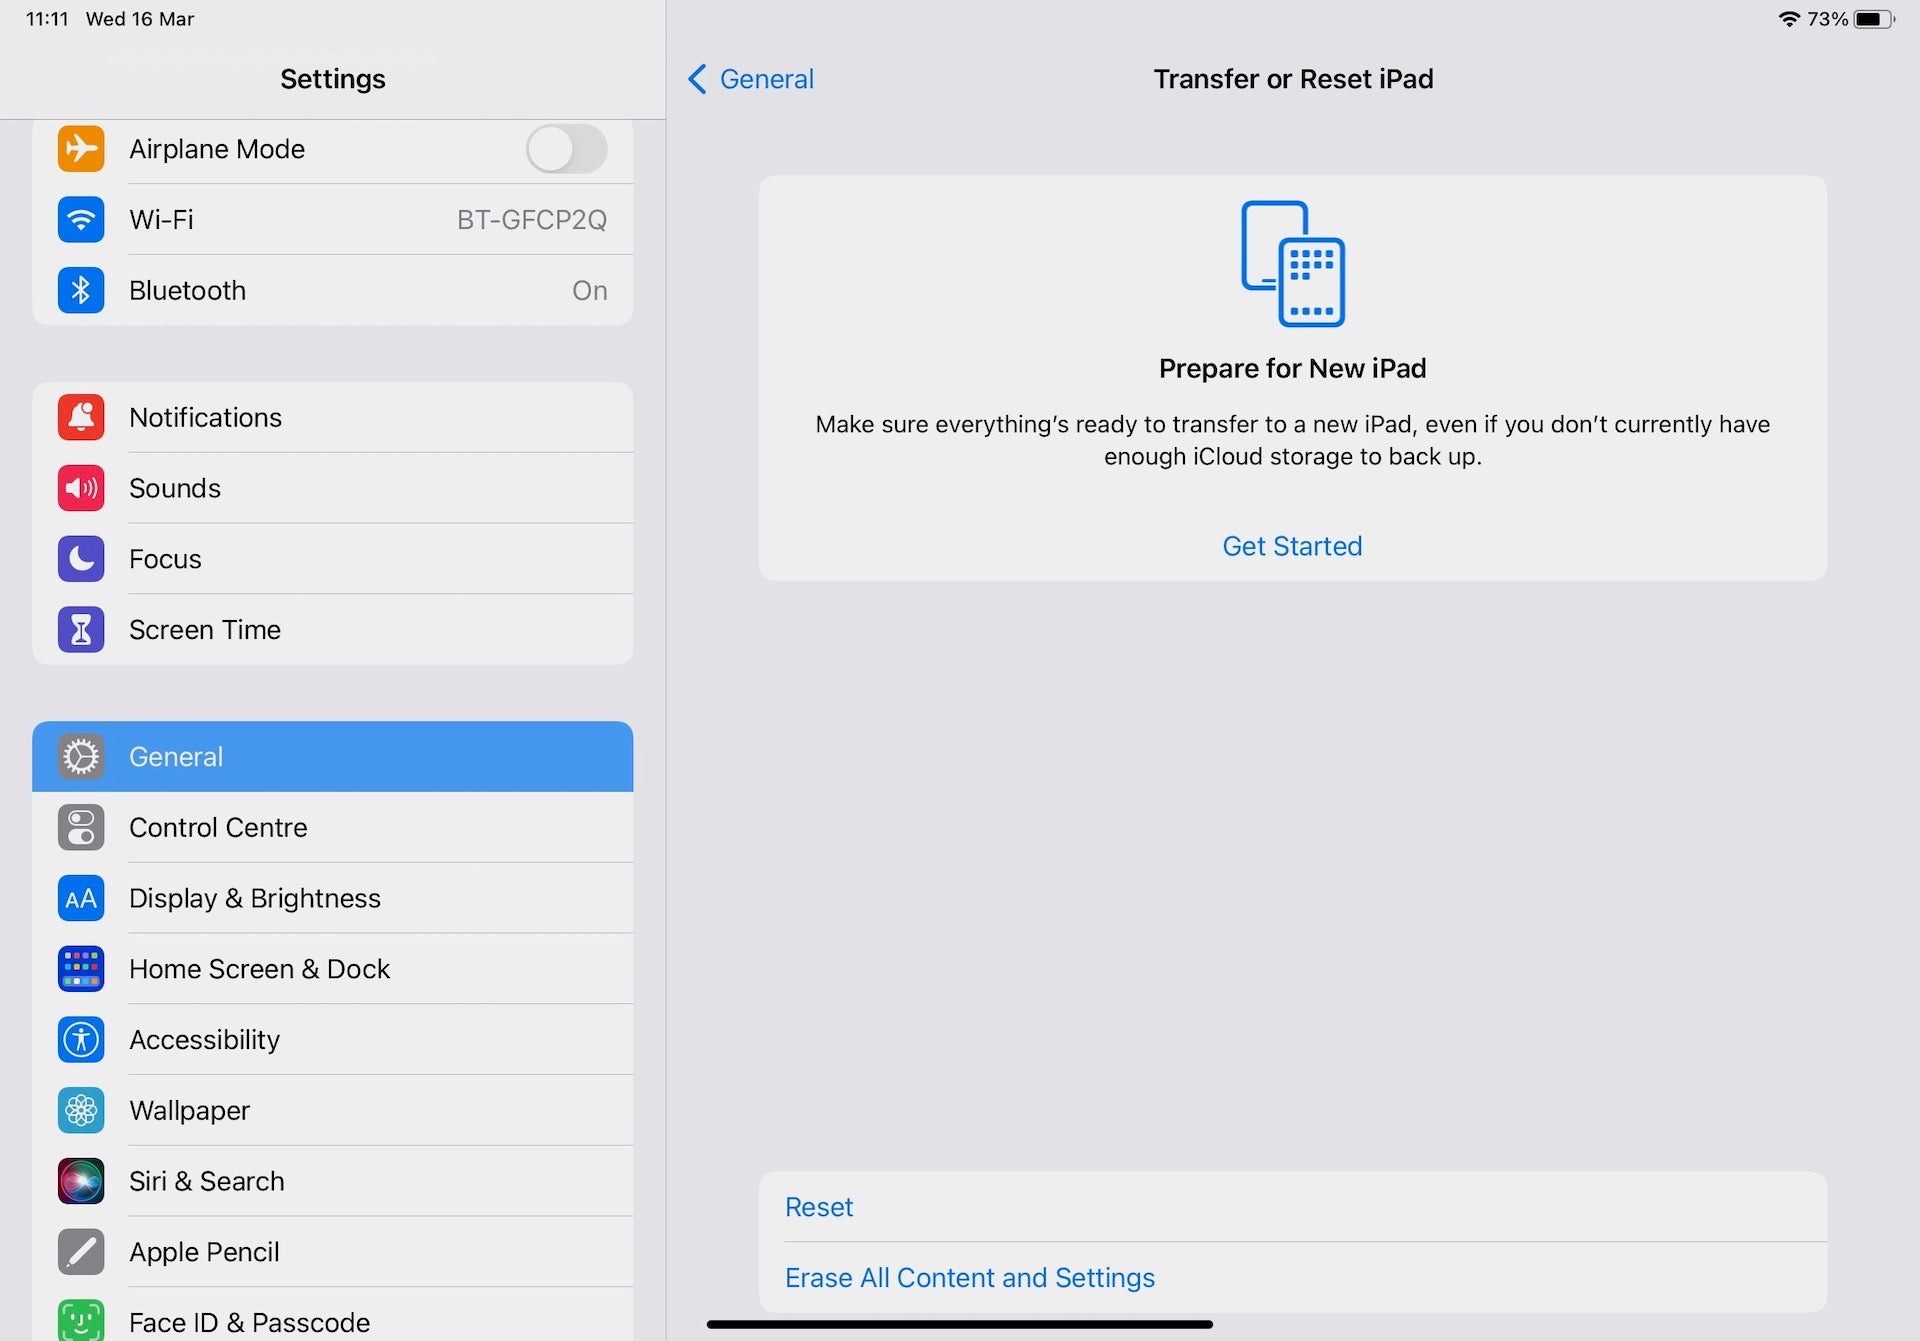
Task: Open Wallpaper settings
Action: coord(333,1111)
